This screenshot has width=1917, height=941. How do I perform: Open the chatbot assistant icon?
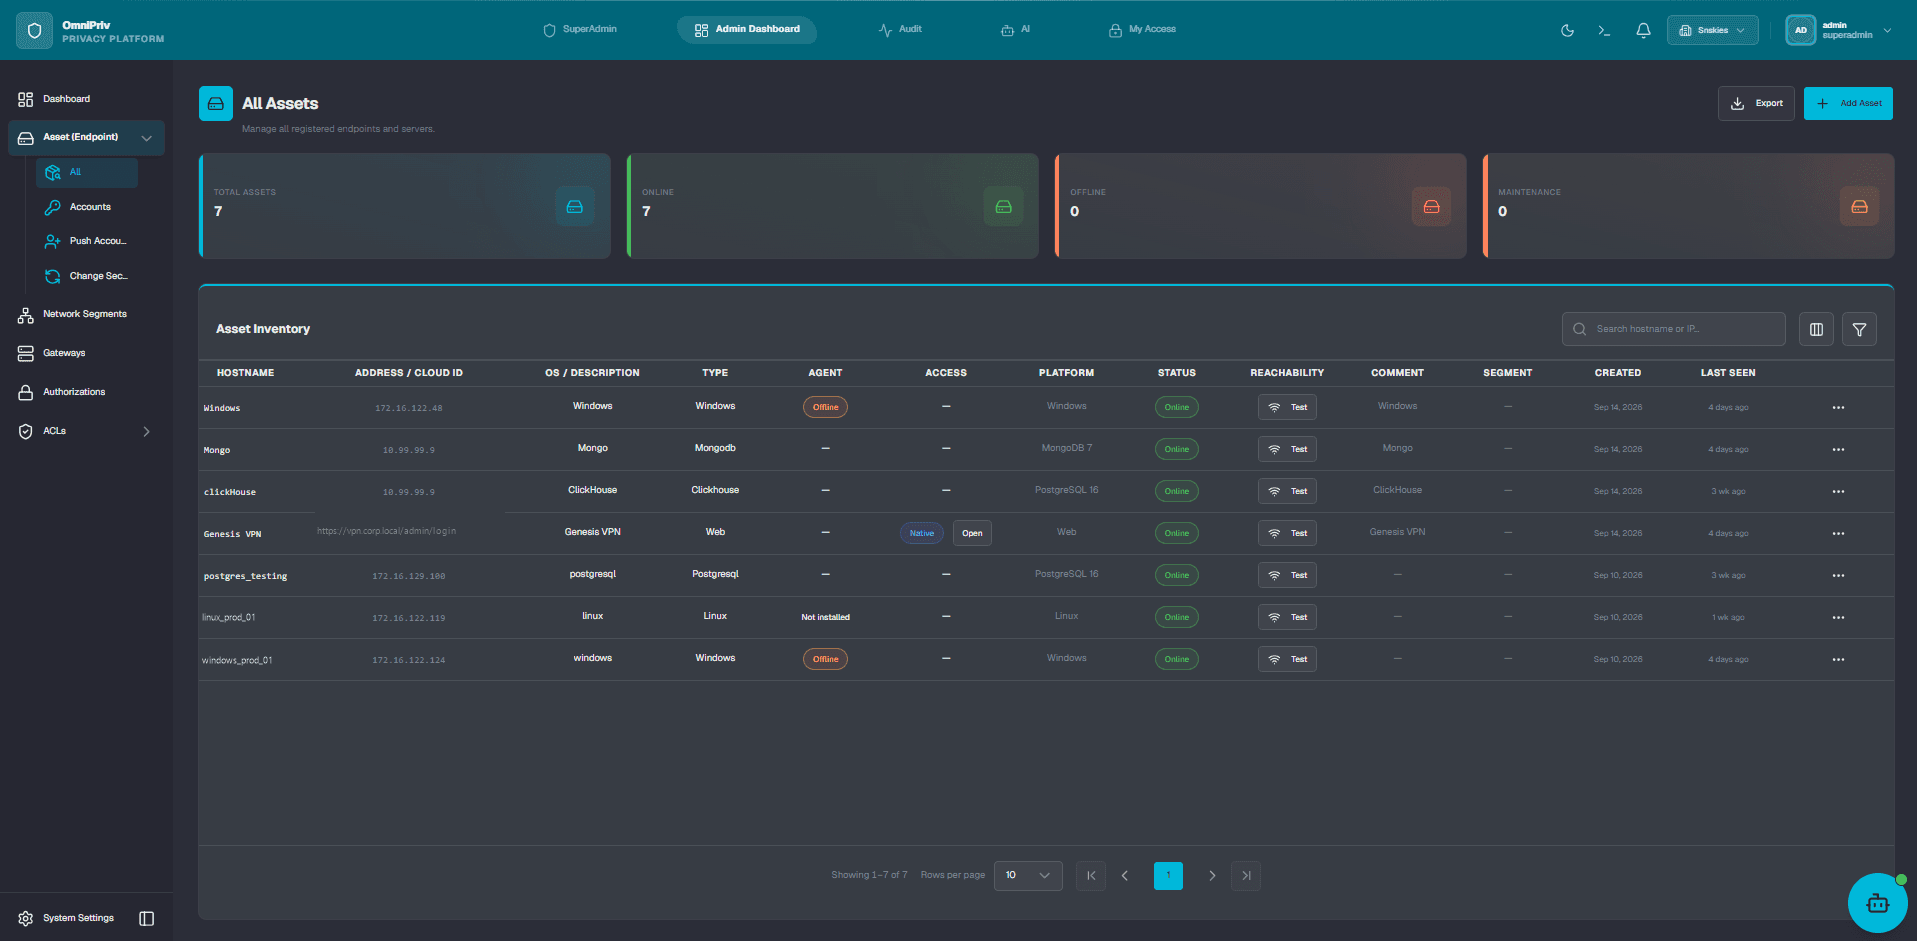click(x=1877, y=903)
